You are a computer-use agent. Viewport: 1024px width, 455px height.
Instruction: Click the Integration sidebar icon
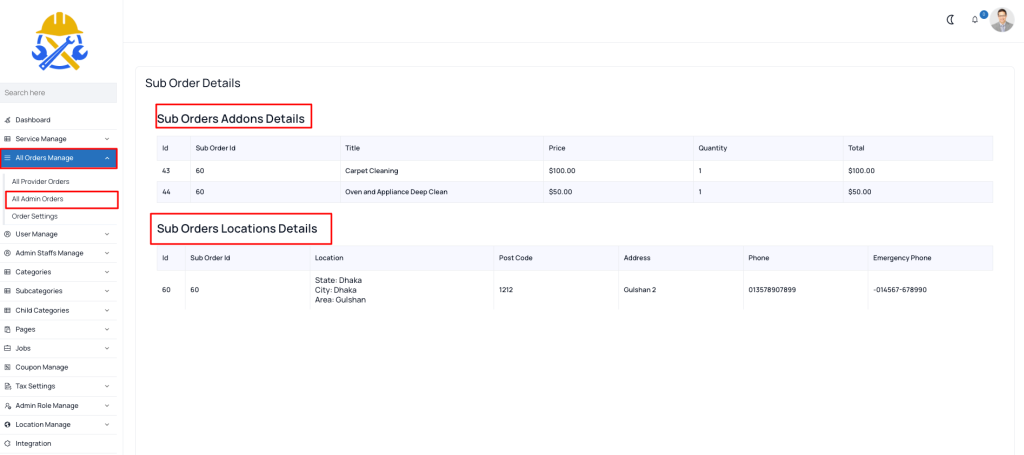tap(7, 443)
